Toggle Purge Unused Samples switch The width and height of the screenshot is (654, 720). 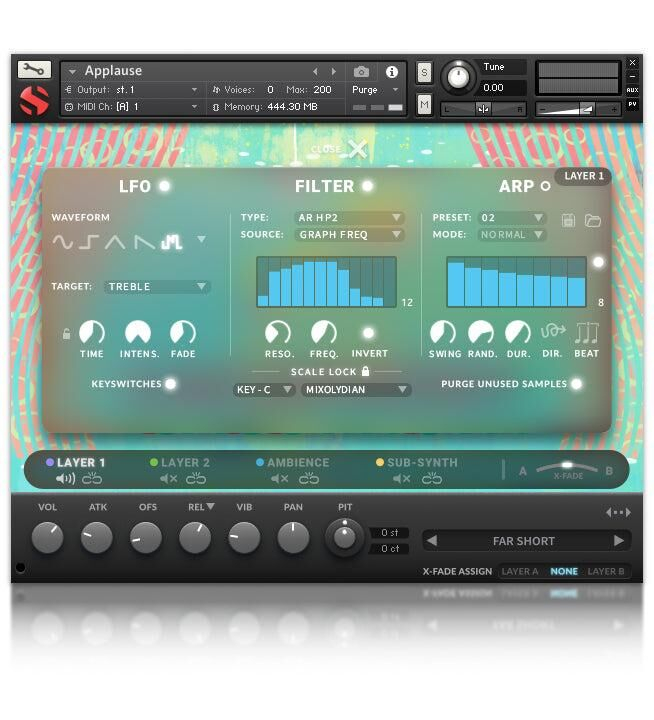click(x=576, y=384)
